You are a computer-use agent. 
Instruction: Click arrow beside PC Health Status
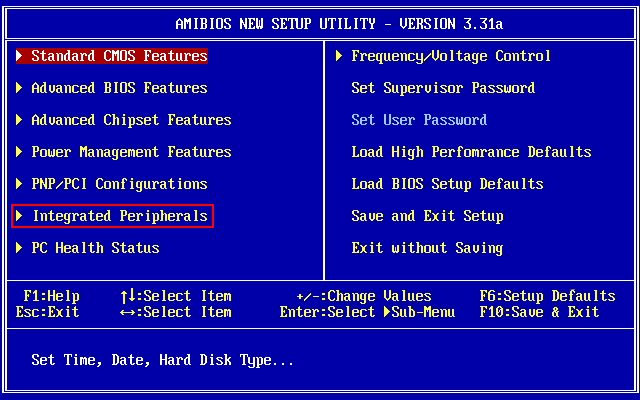[x=19, y=248]
